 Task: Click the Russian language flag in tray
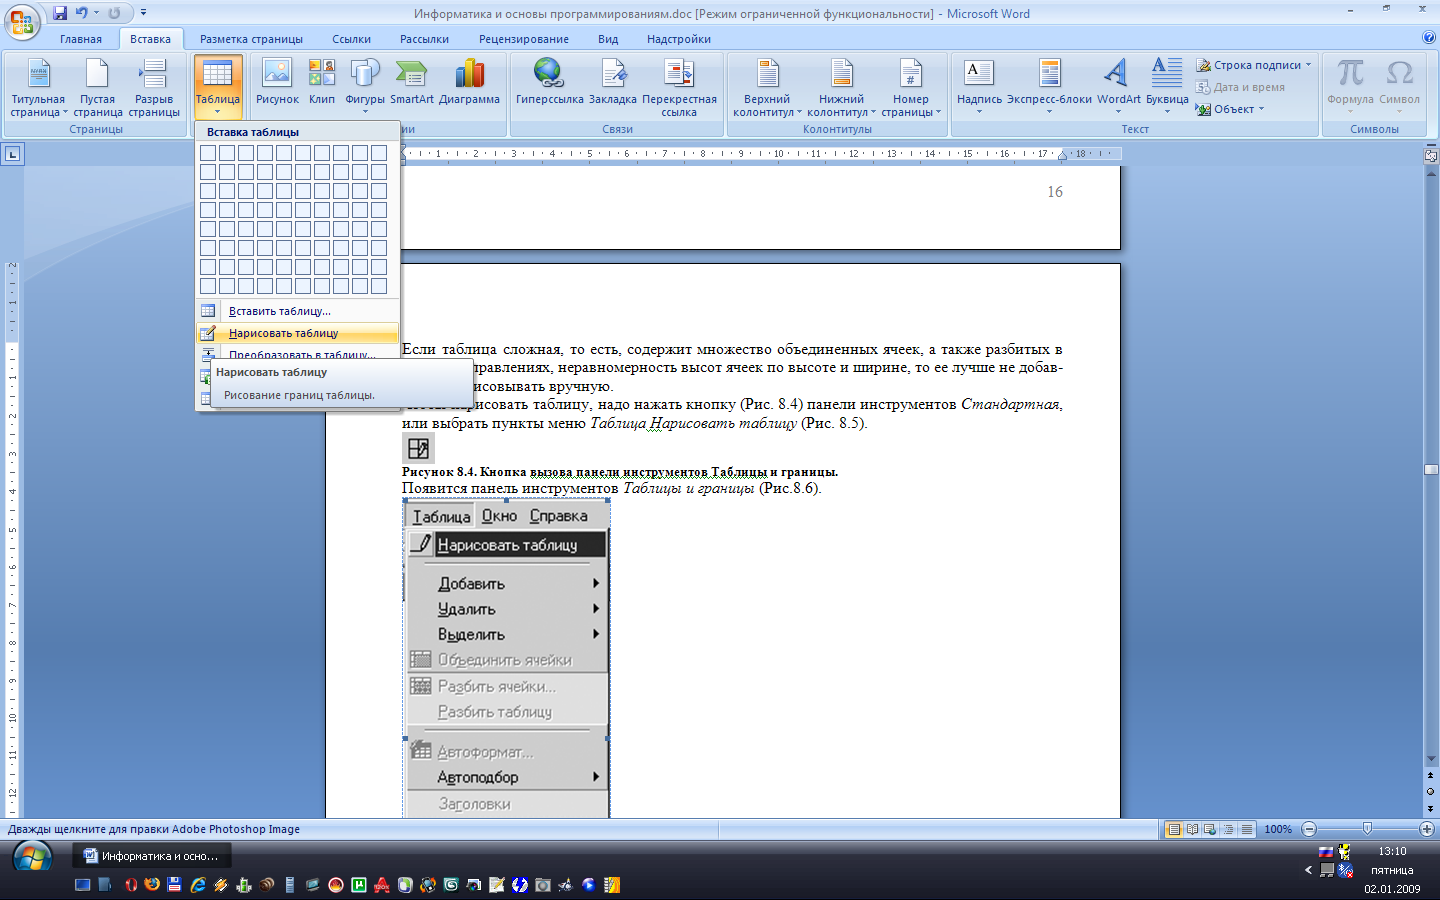point(1326,852)
